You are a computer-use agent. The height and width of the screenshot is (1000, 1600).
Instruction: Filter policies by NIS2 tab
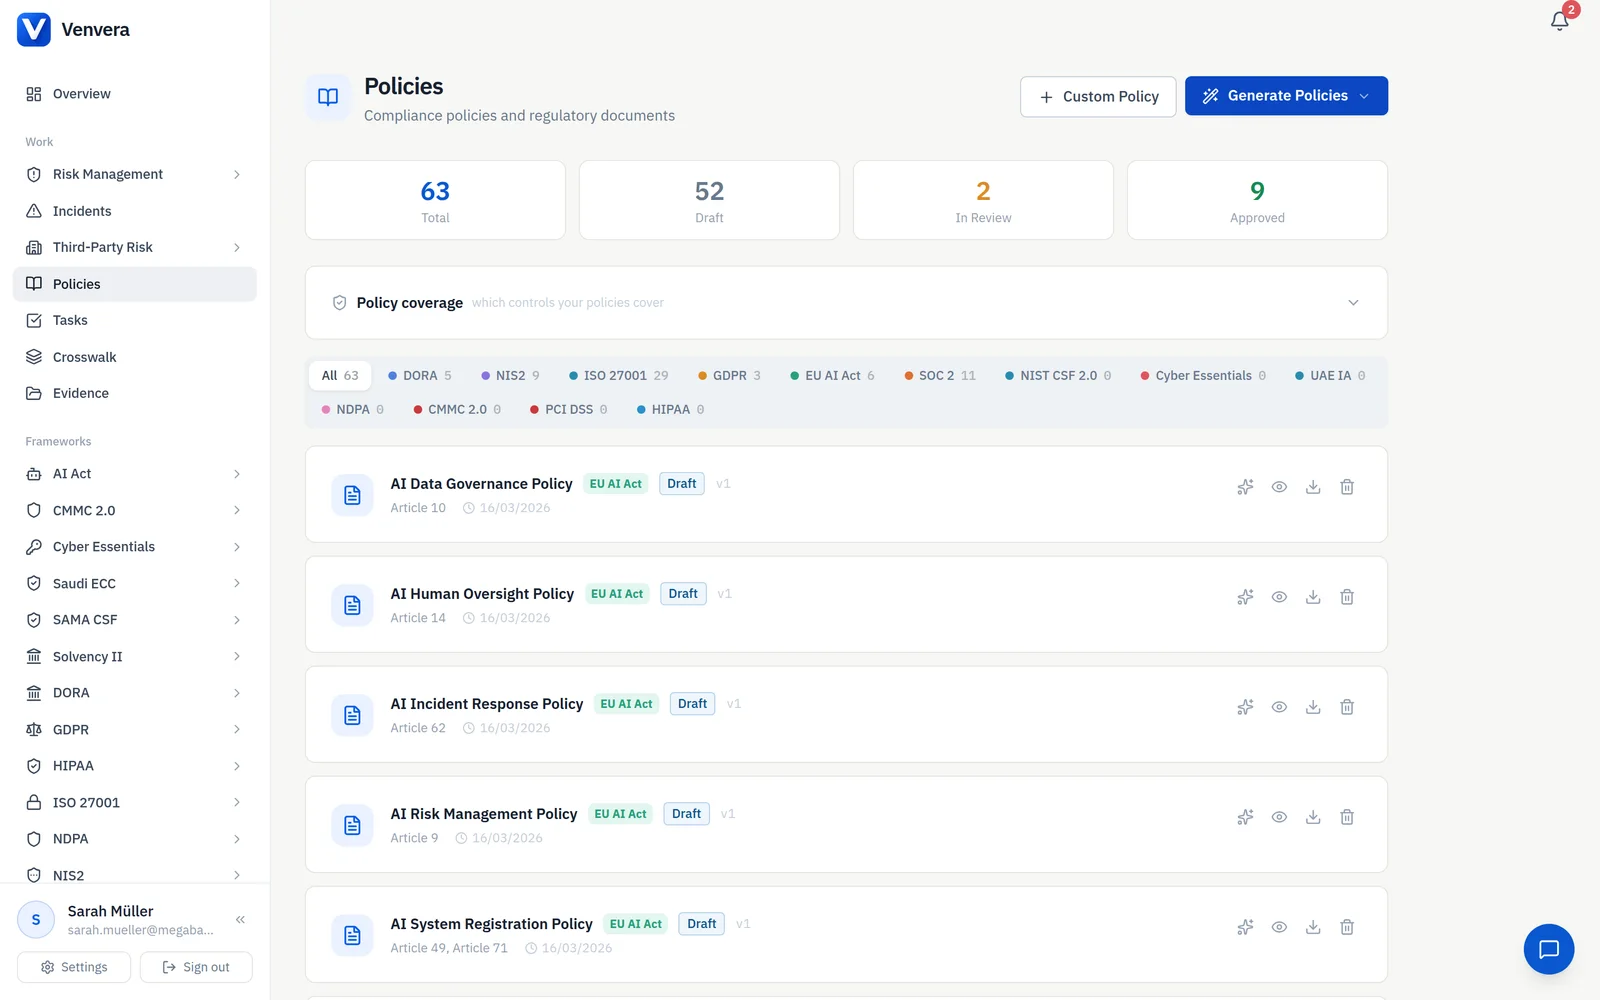point(510,375)
